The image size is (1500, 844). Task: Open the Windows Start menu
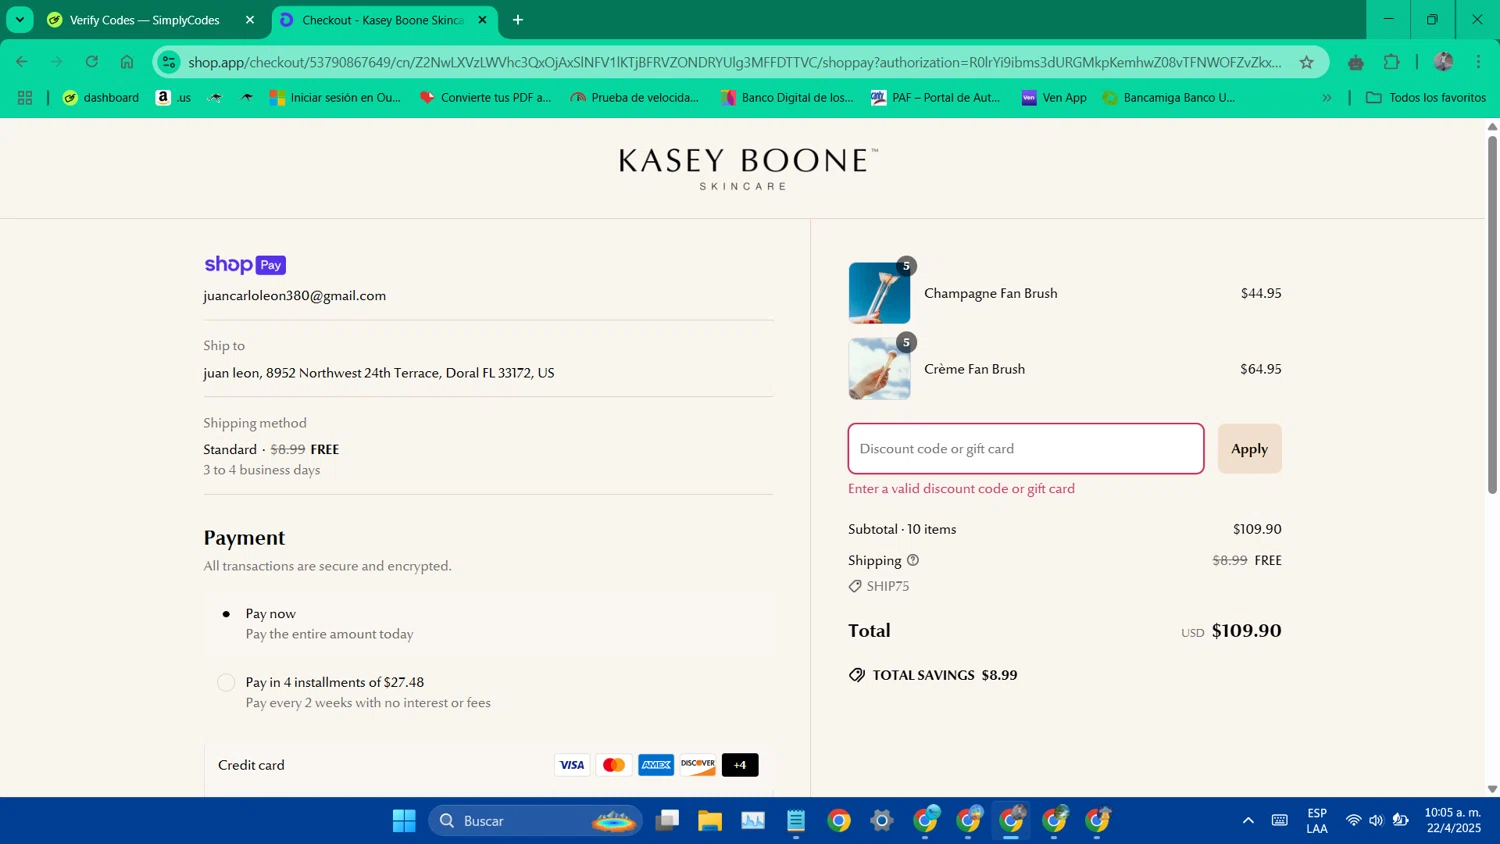tap(404, 821)
